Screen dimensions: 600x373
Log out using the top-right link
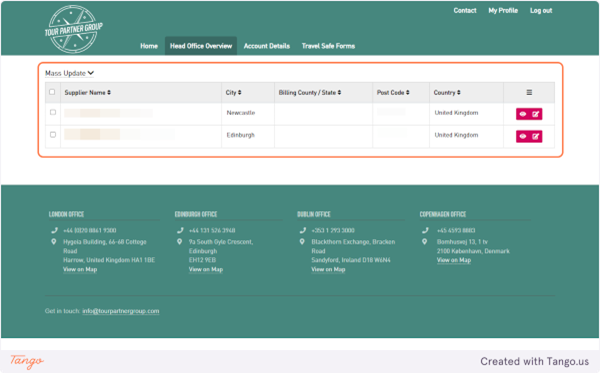coord(541,11)
